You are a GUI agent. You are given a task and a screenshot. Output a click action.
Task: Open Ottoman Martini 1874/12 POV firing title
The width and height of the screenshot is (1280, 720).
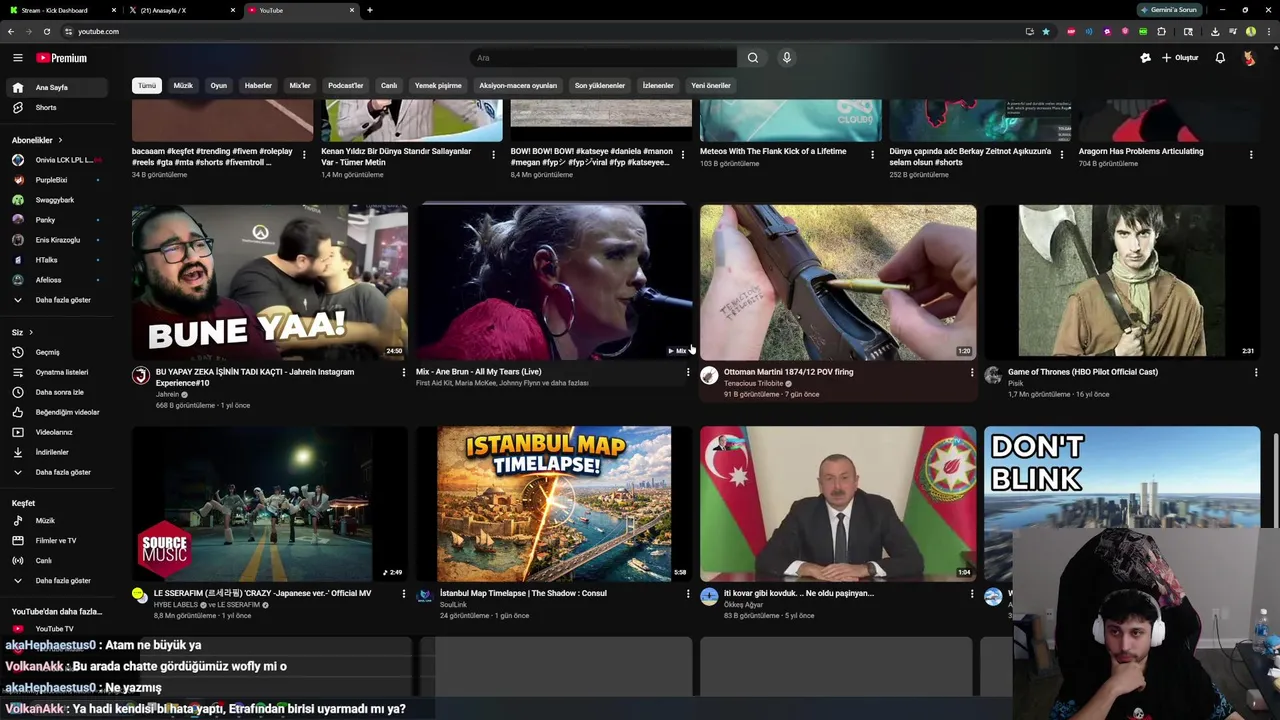pos(788,372)
